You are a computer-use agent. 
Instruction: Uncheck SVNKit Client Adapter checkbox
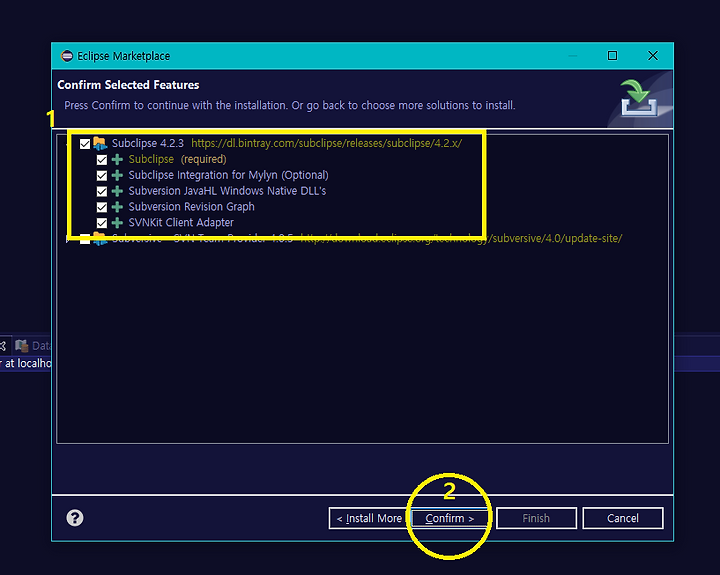coord(101,223)
